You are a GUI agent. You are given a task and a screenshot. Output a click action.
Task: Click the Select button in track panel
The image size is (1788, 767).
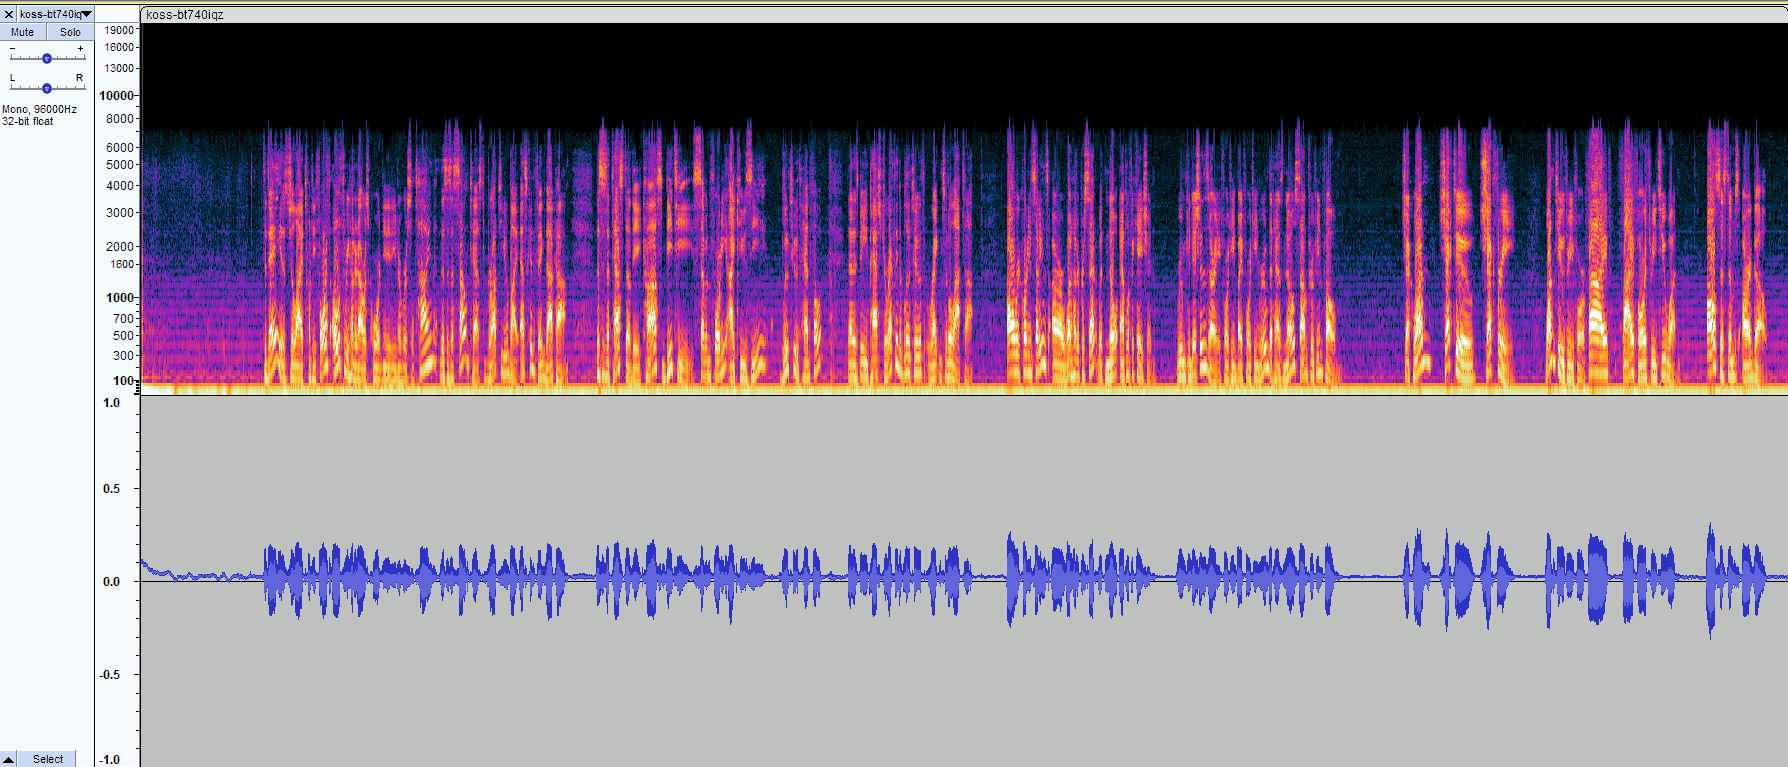point(48,759)
